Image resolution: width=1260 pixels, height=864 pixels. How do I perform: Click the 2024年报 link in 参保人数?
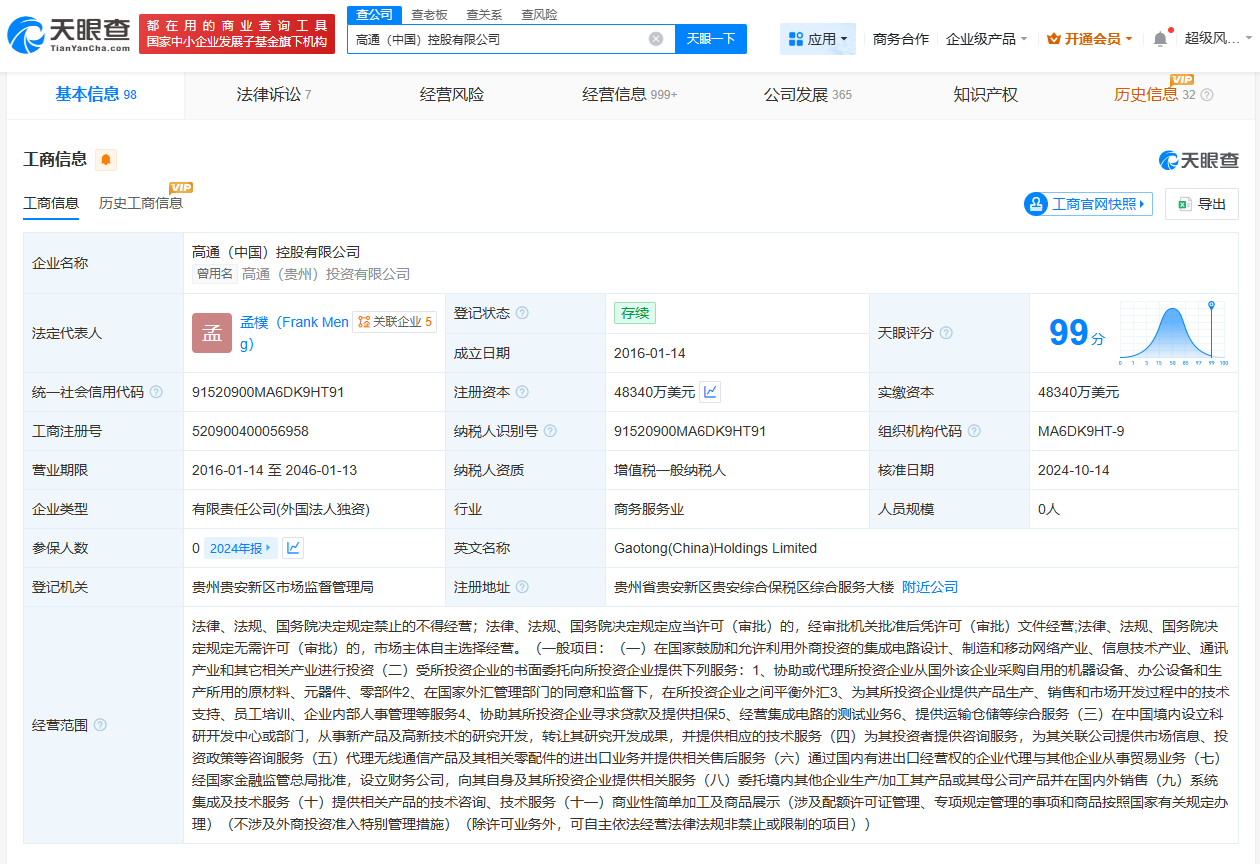(x=238, y=548)
